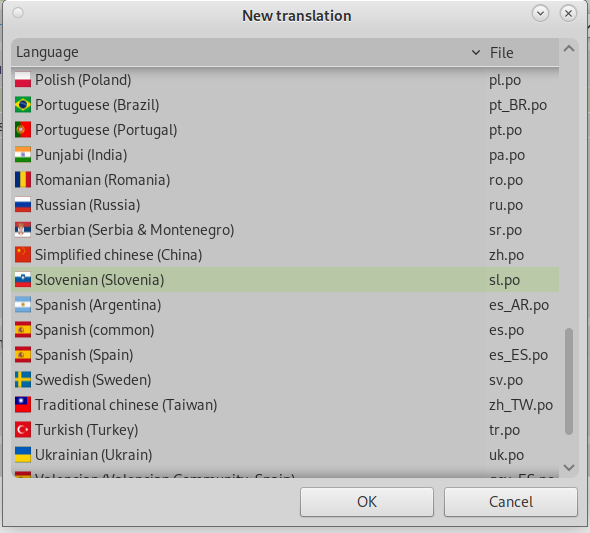This screenshot has width=590, height=533.
Task: Click the Slovenia flag icon
Action: coord(23,280)
